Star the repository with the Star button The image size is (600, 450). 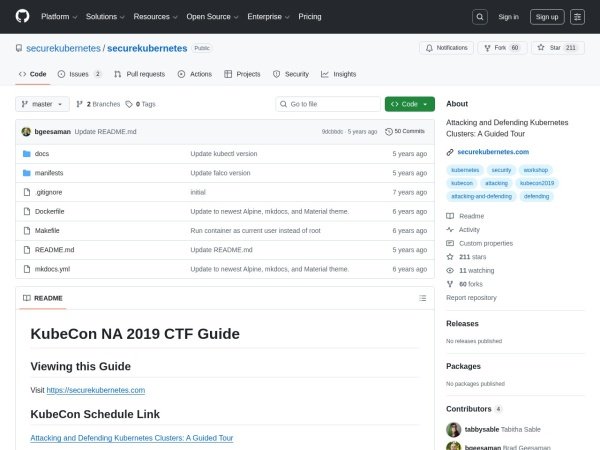[558, 48]
